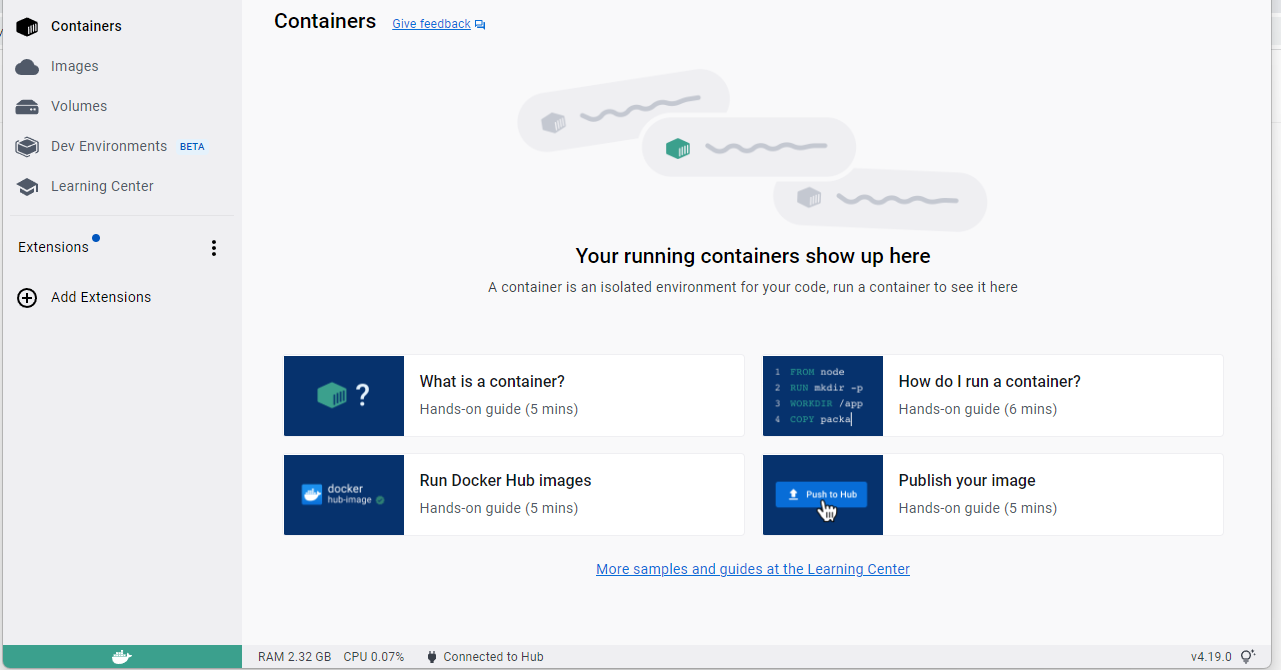Viewport: 1281px width, 670px height.
Task: Click the docker hub-image thumbnail
Action: click(344, 495)
